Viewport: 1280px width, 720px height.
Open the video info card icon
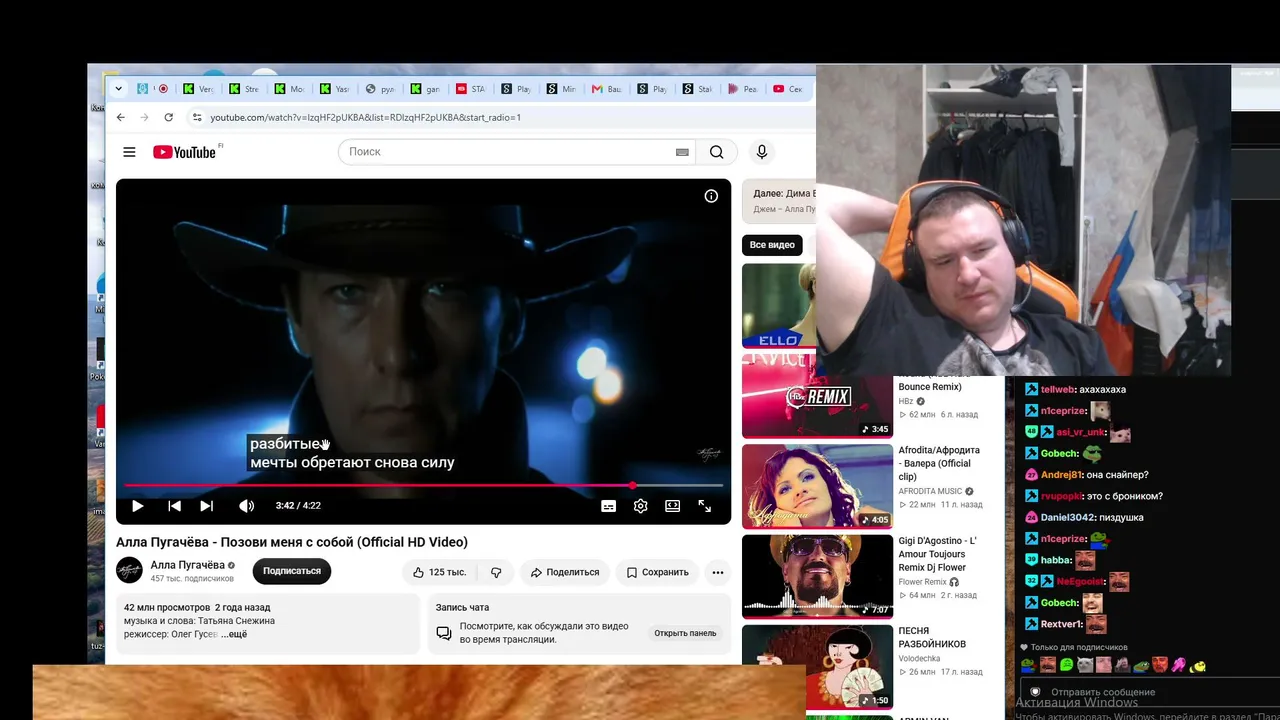711,196
